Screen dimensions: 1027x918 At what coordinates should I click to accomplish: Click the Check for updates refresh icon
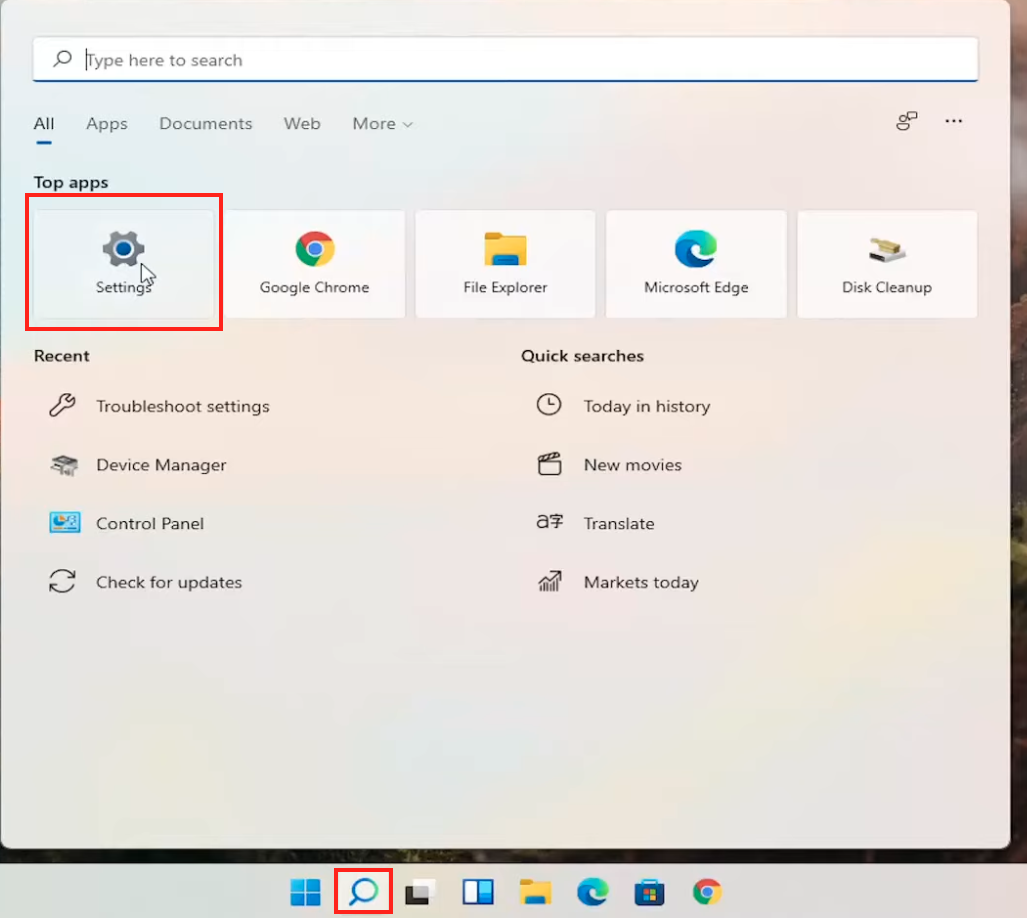point(63,581)
